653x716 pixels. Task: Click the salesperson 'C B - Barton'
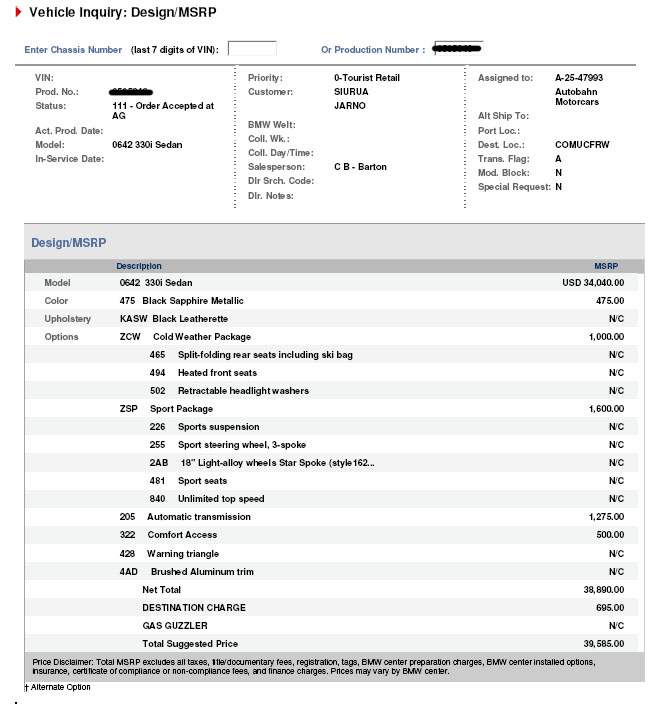click(360, 167)
